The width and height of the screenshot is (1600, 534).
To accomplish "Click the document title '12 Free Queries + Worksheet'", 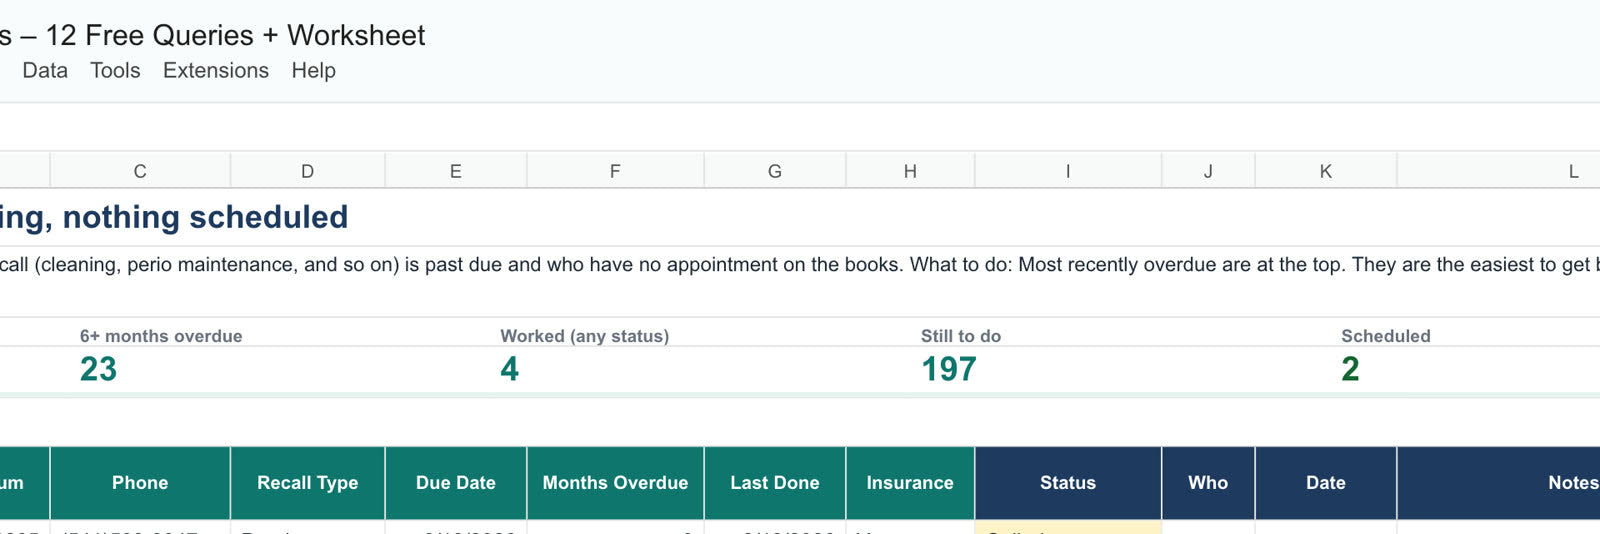I will tap(235, 35).
